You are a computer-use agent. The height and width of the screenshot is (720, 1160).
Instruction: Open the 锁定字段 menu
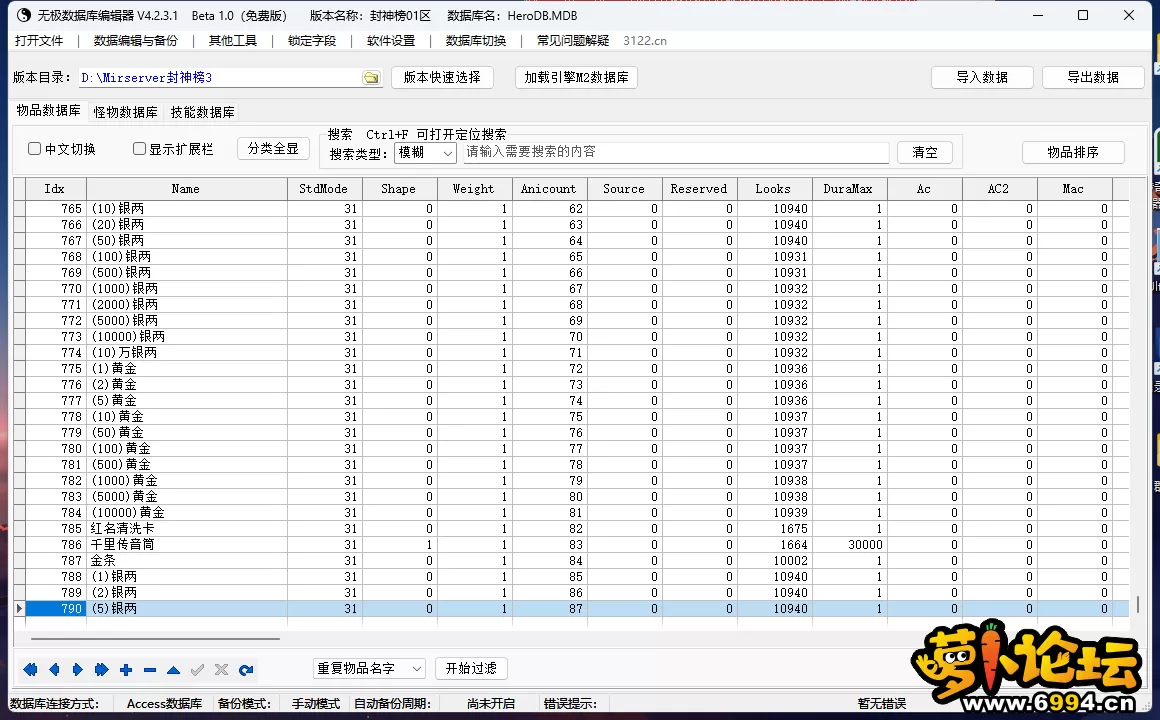[x=312, y=41]
